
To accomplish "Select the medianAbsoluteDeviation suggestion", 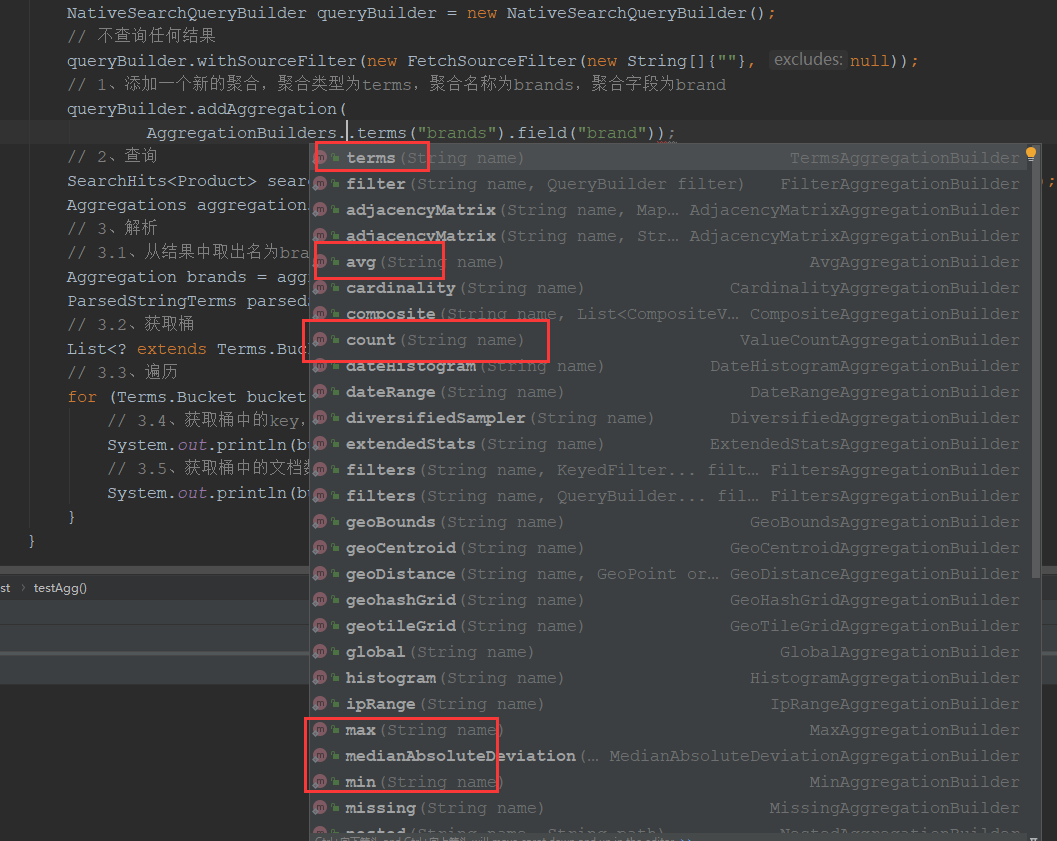I will click(460, 755).
